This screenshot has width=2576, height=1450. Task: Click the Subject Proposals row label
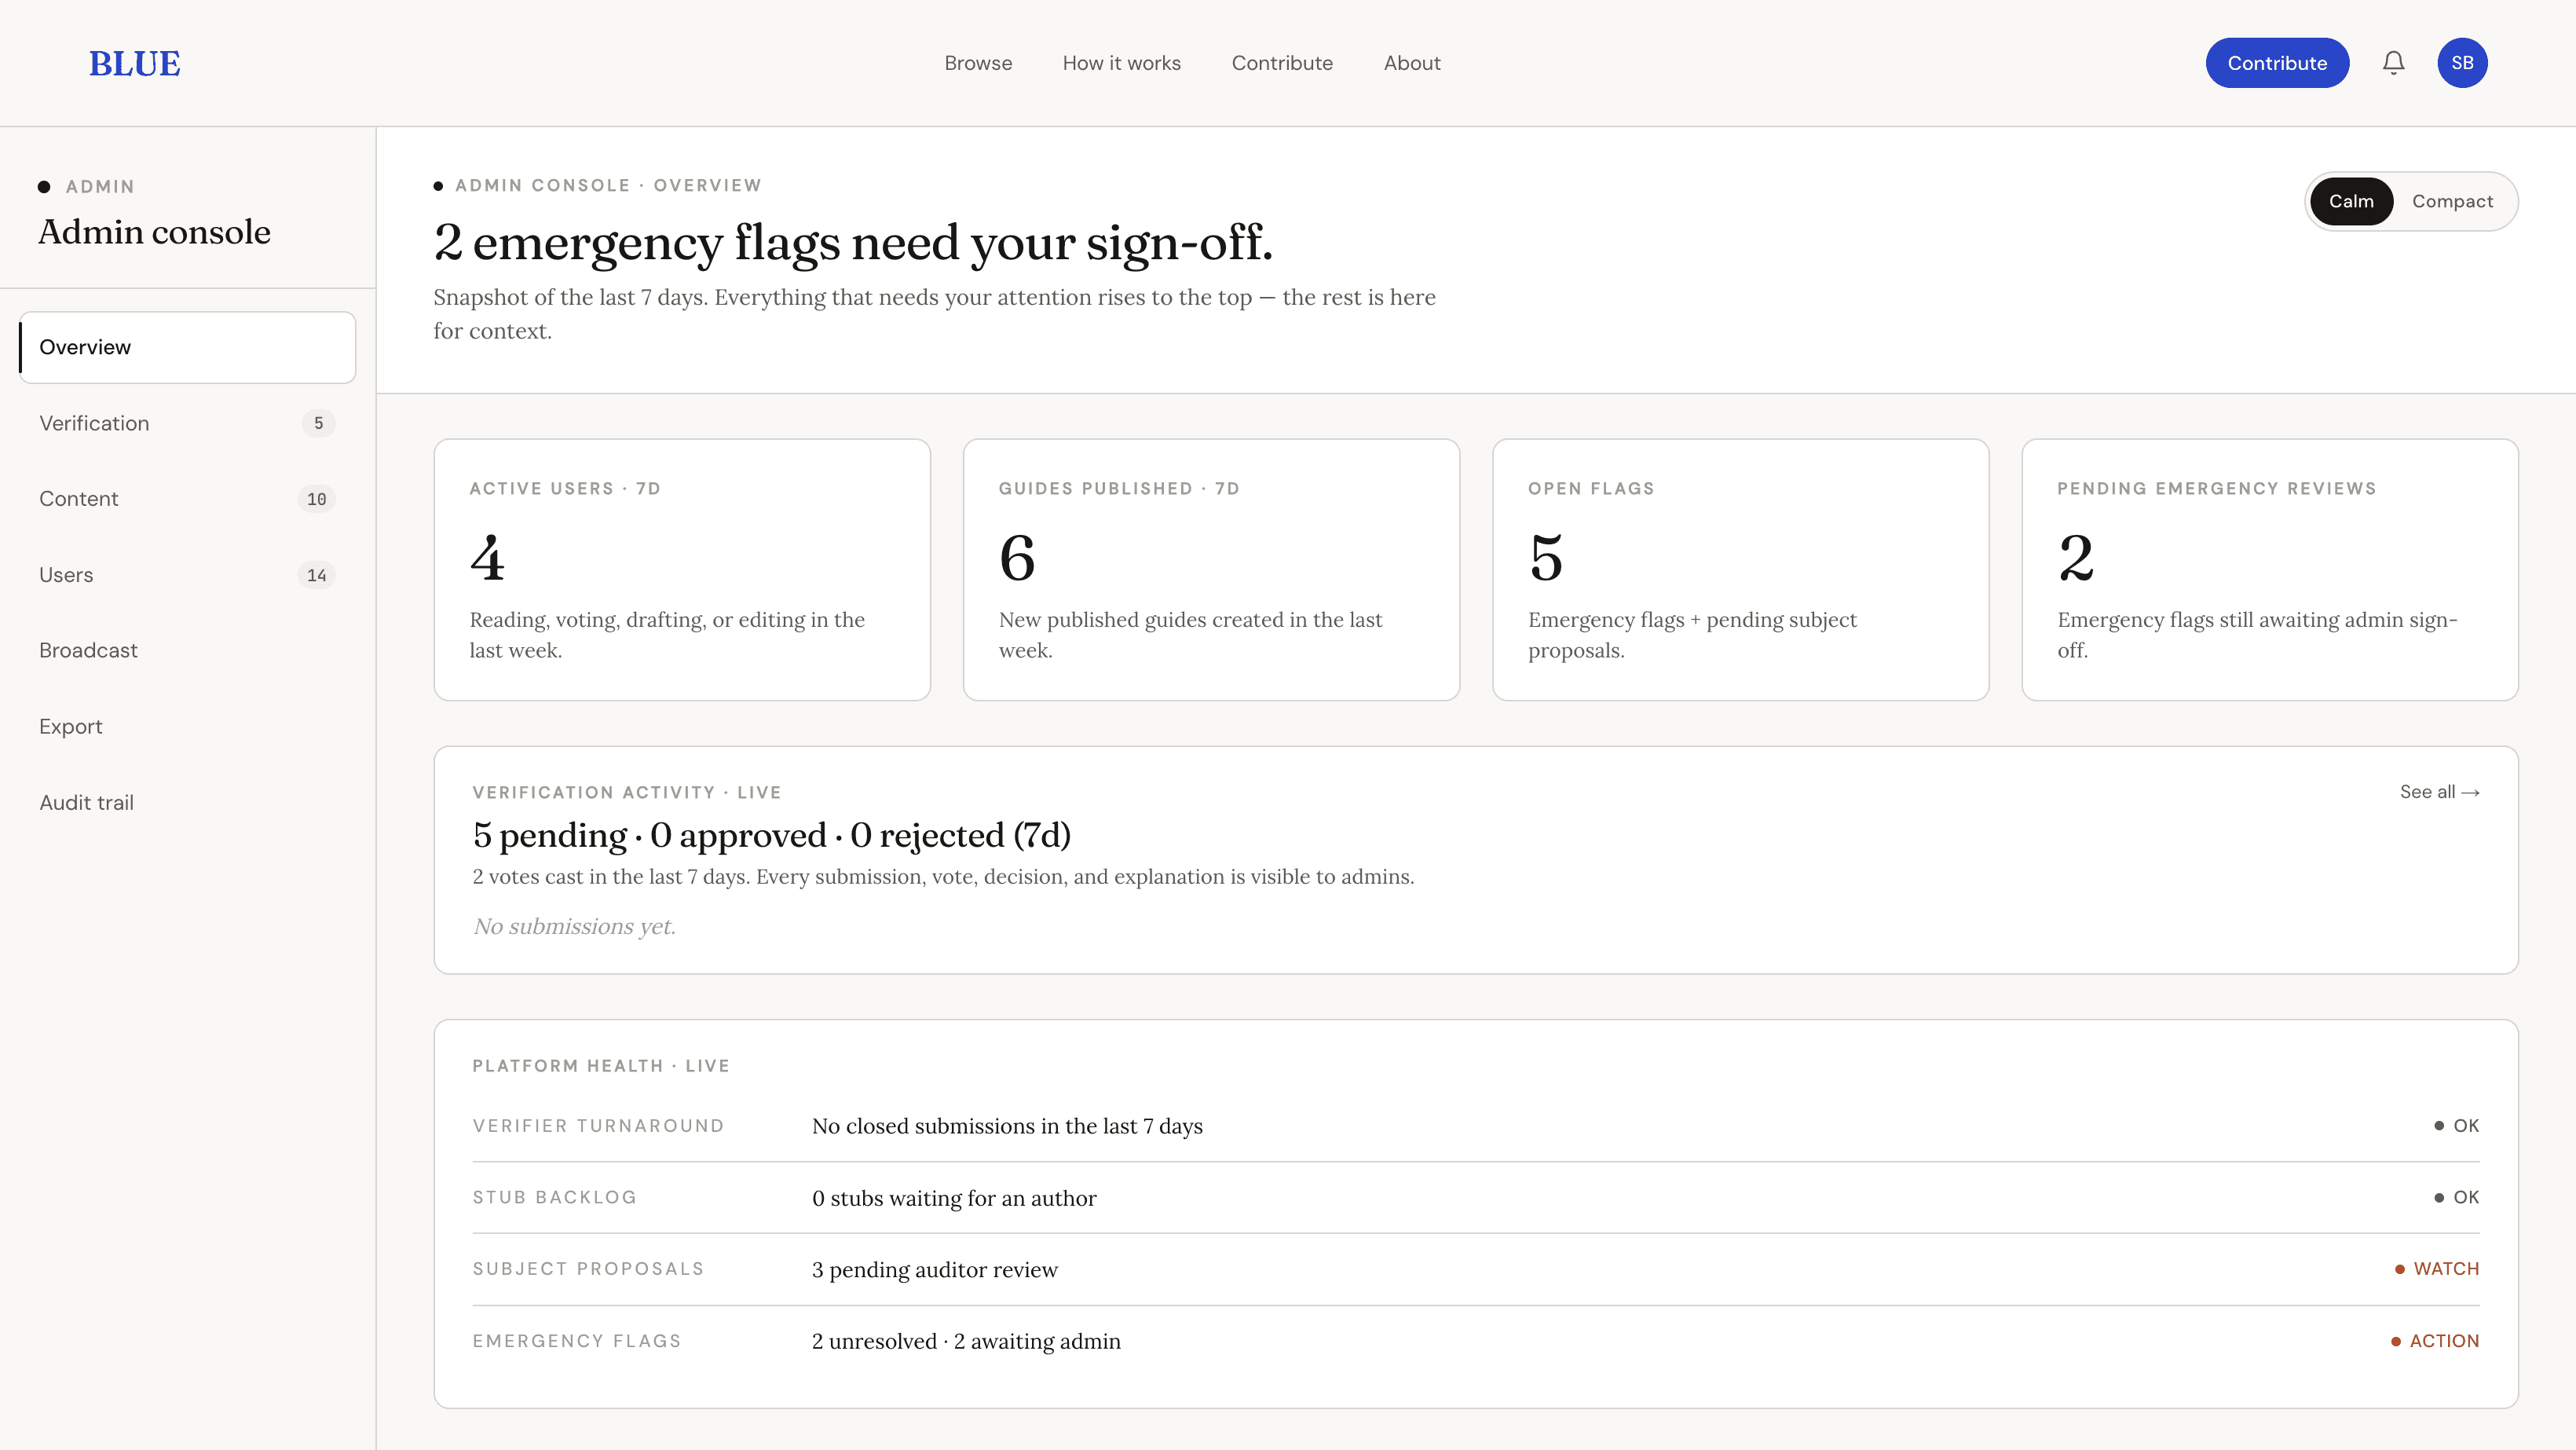pyautogui.click(x=588, y=1269)
